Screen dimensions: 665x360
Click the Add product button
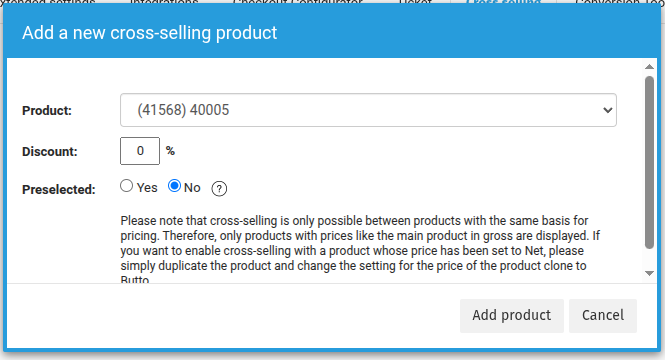[512, 315]
